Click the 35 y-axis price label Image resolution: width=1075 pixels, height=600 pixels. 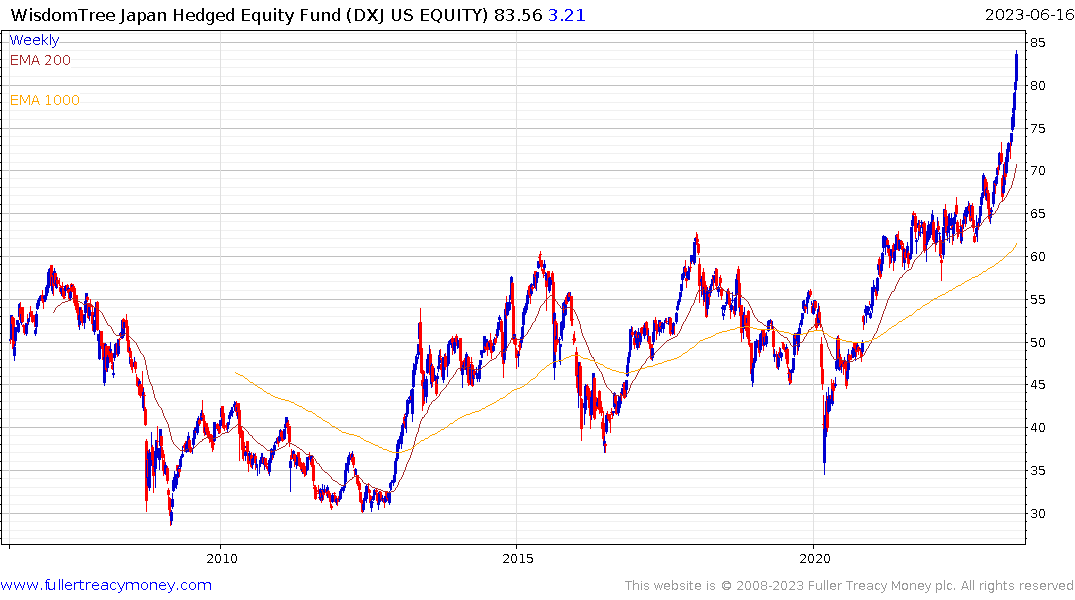click(x=1038, y=470)
